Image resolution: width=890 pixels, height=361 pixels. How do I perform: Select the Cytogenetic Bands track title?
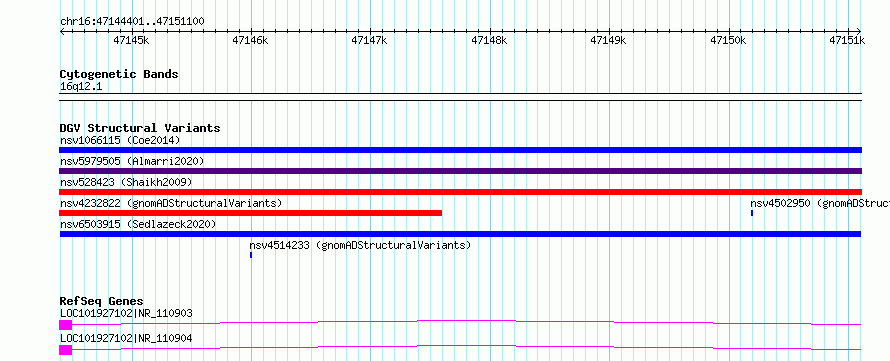(119, 74)
